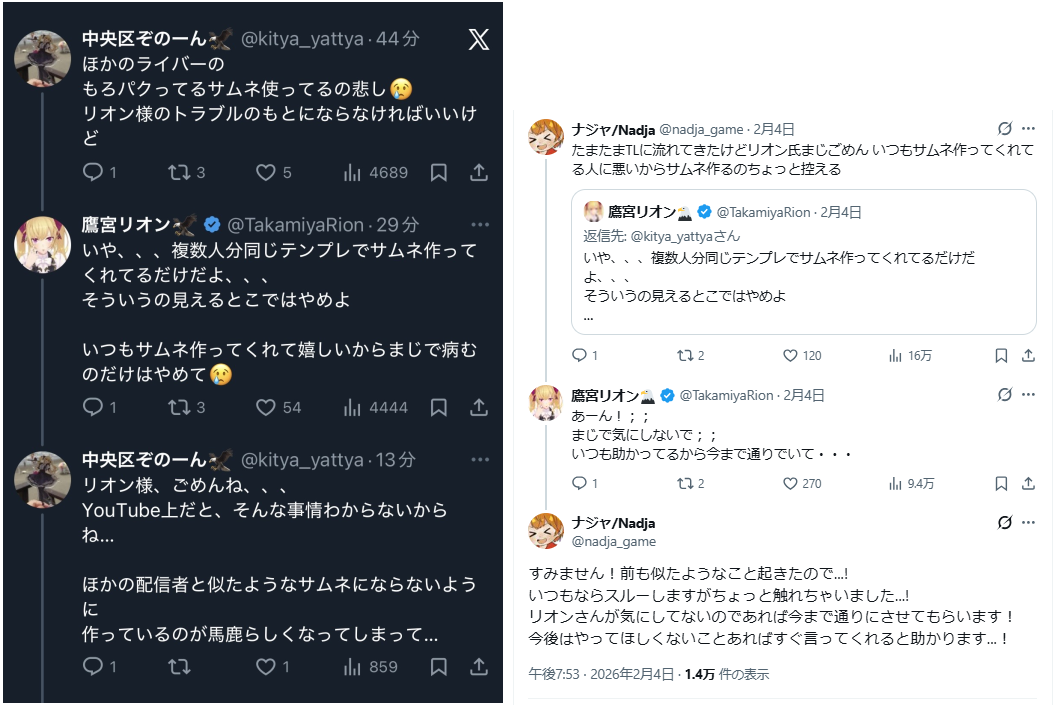The image size is (1059, 705).
Task: Share 鷹宮リオン's post with 270 likes
Action: click(x=1028, y=483)
